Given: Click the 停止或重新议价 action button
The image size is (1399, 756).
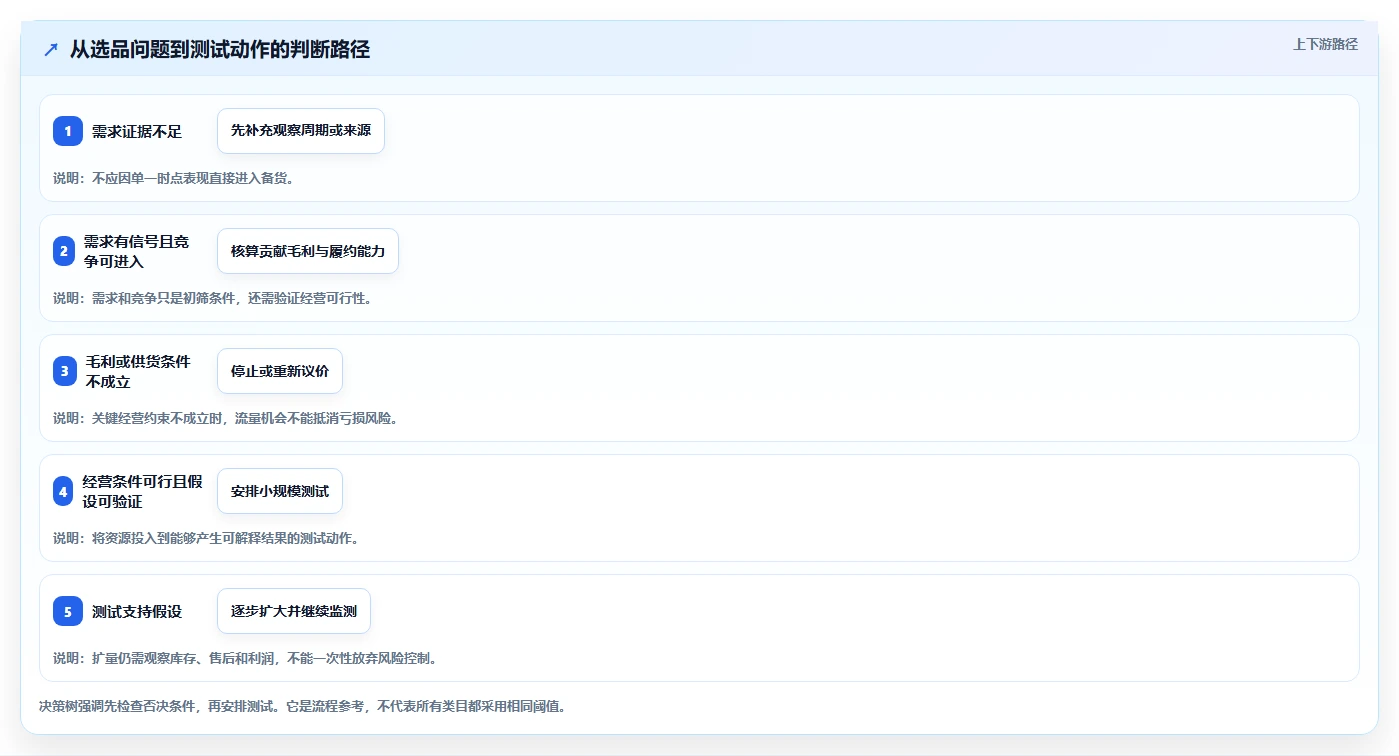Looking at the screenshot, I should pyautogui.click(x=280, y=371).
